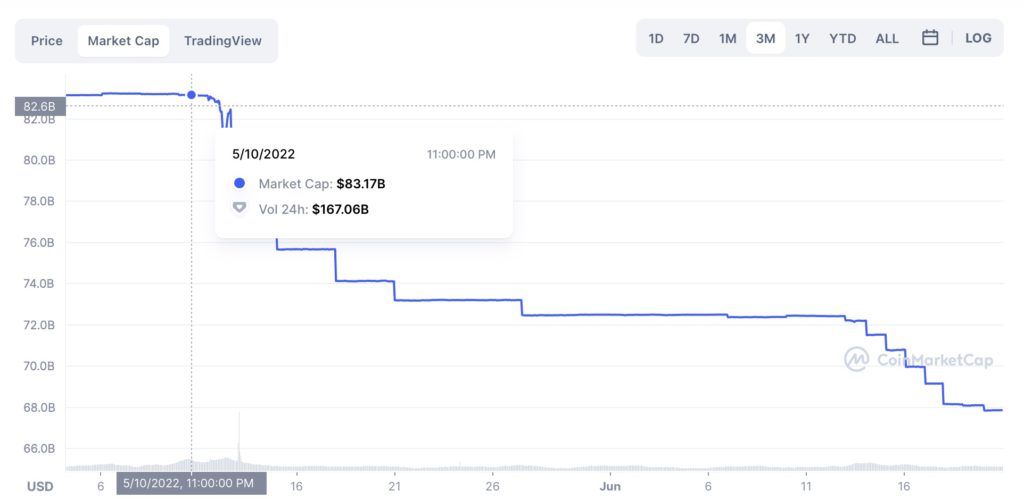Switch chart to 1Y range
This screenshot has width=1024, height=499.
click(x=802, y=39)
